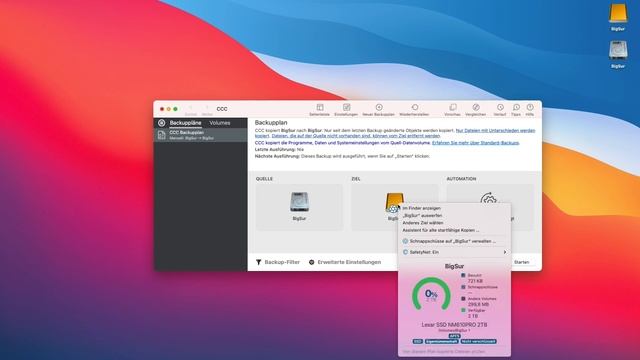Choose "Von diesem Plan kopierte Dateien prüfen"
Image resolution: width=640 pixels, height=360 pixels.
(x=444, y=351)
